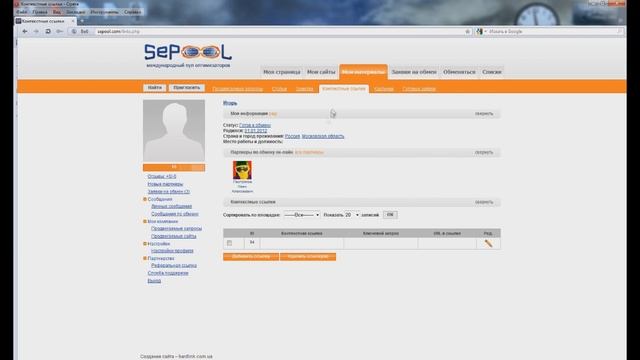Collapse the partners exchange section

tap(484, 152)
